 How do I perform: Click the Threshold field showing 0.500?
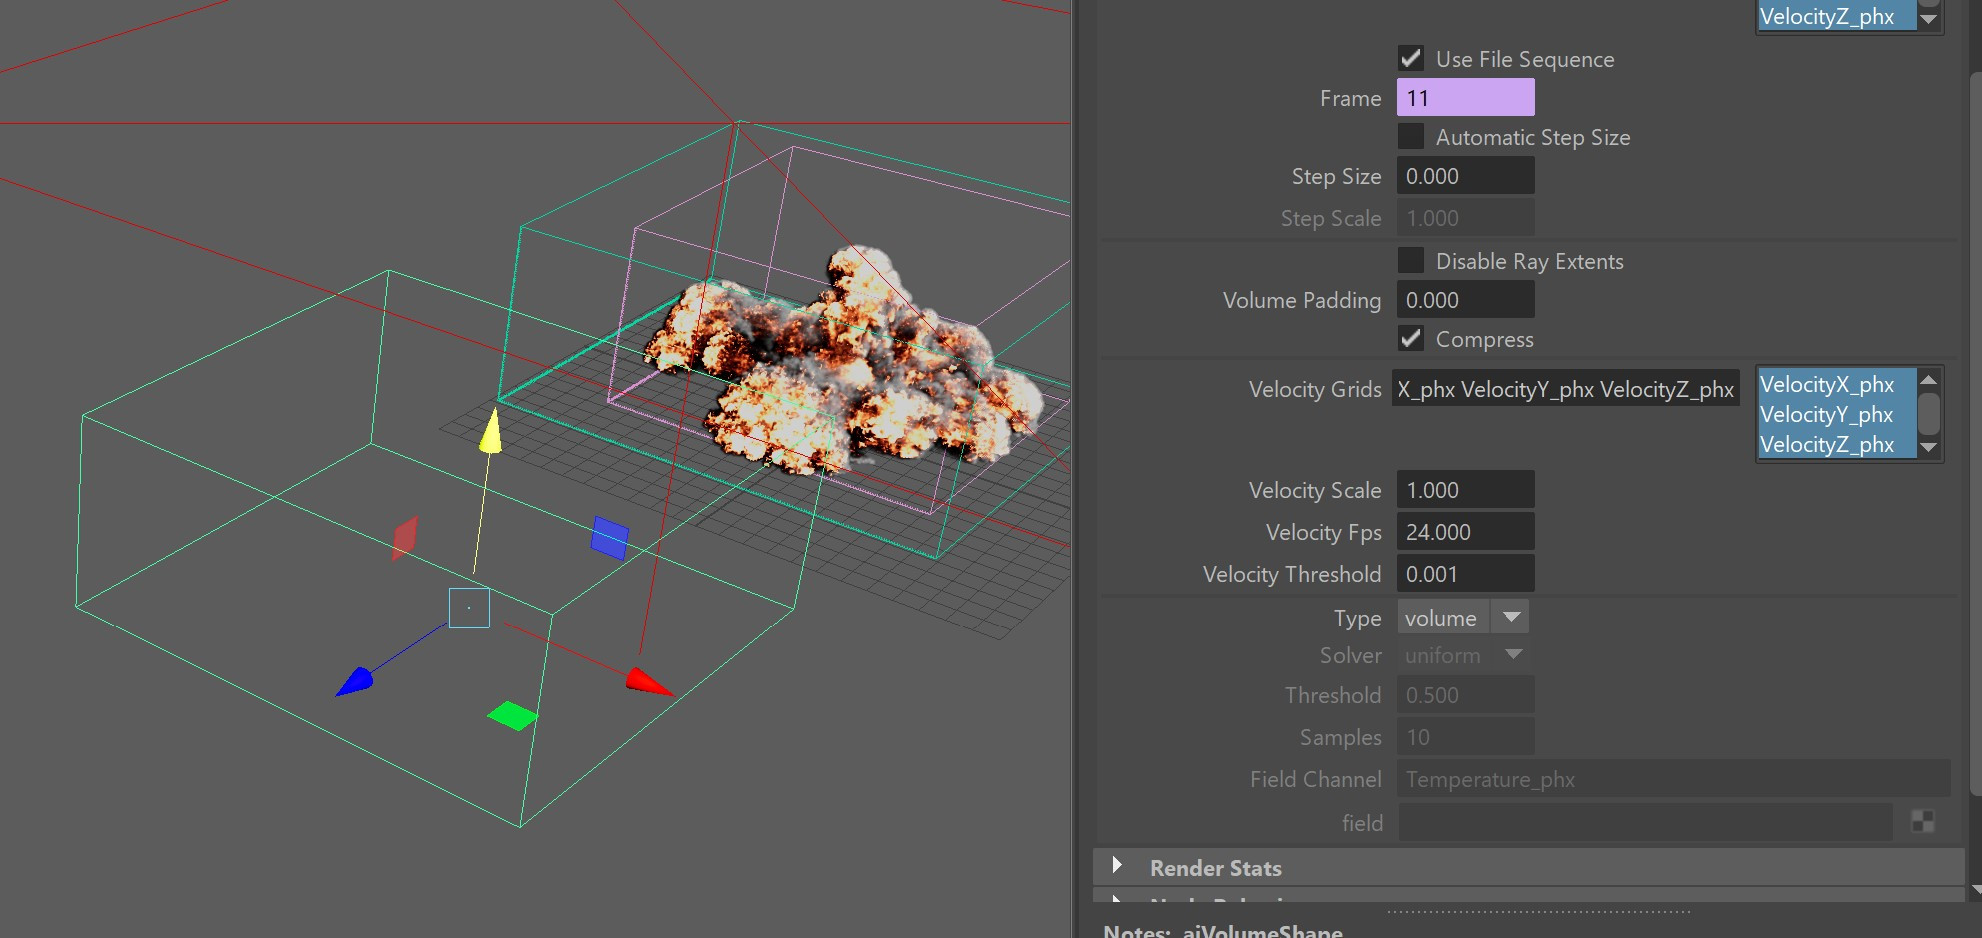tap(1465, 695)
